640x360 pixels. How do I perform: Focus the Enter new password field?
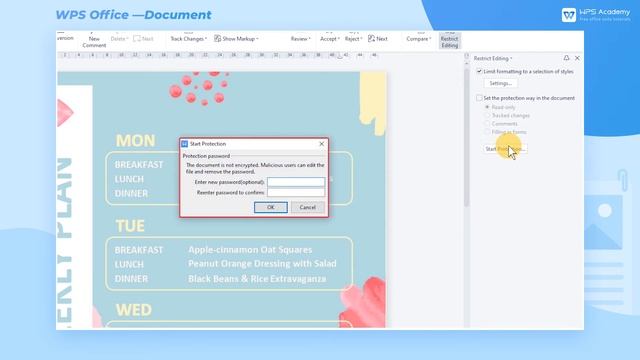tap(296, 182)
